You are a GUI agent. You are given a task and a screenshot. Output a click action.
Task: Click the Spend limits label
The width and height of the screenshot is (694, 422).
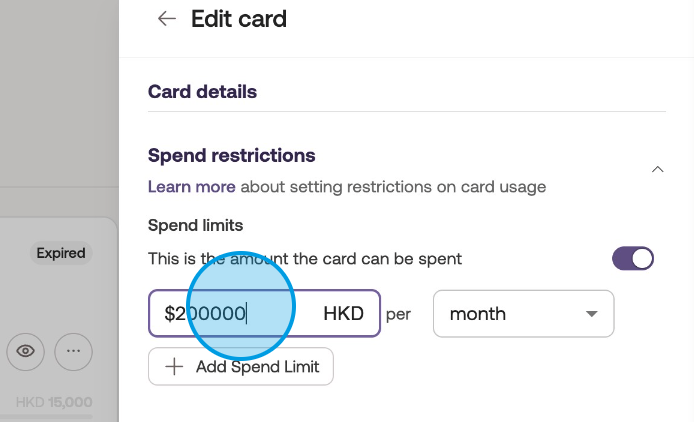(195, 226)
